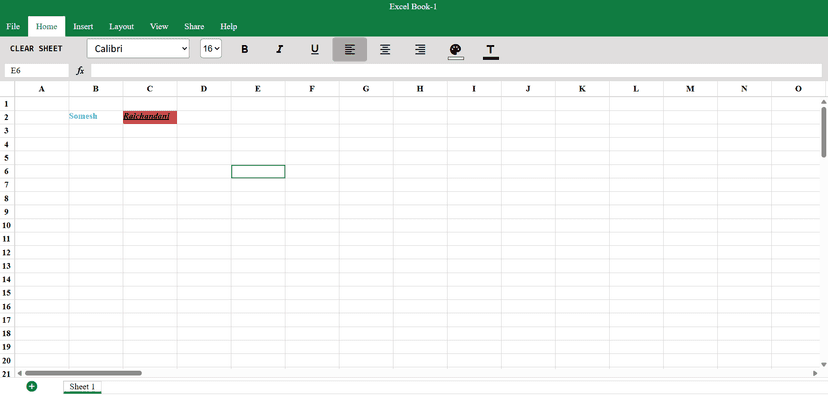Click the horizontal scrollbar left arrow
This screenshot has width=828, height=396.
click(20, 373)
